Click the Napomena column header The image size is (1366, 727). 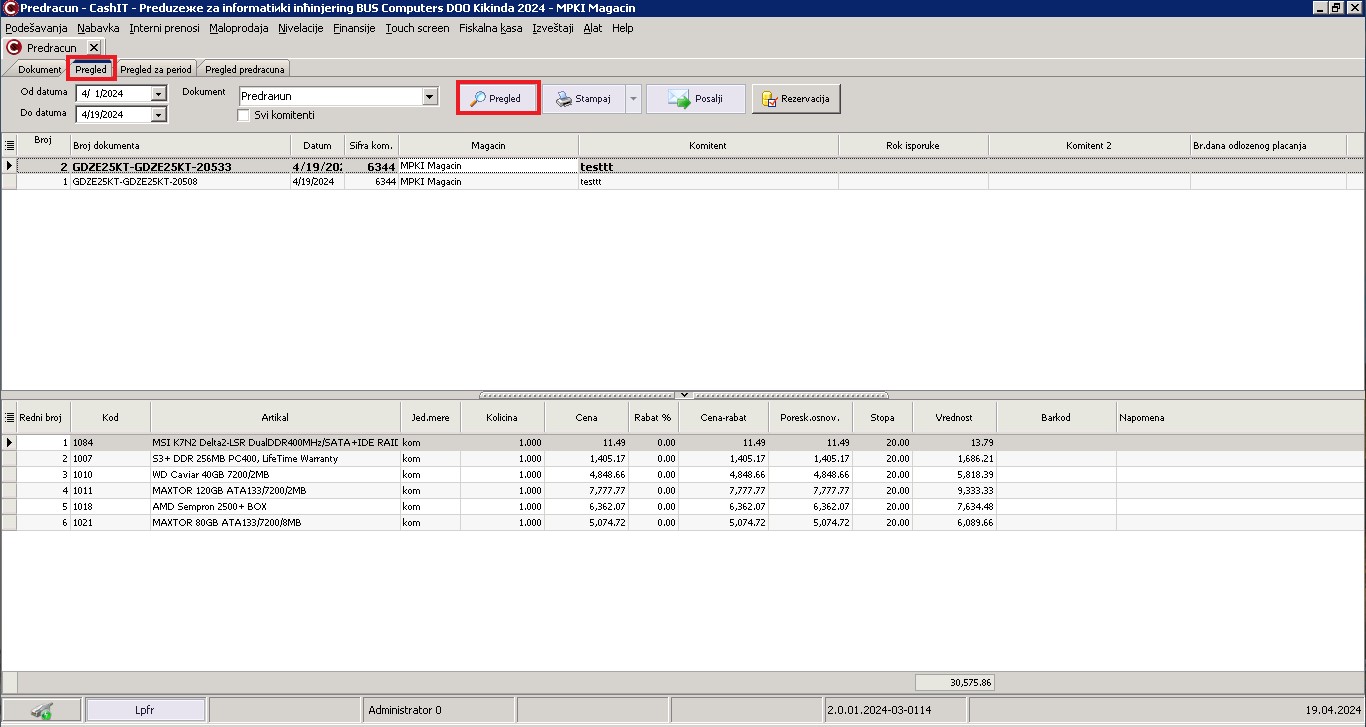1240,416
